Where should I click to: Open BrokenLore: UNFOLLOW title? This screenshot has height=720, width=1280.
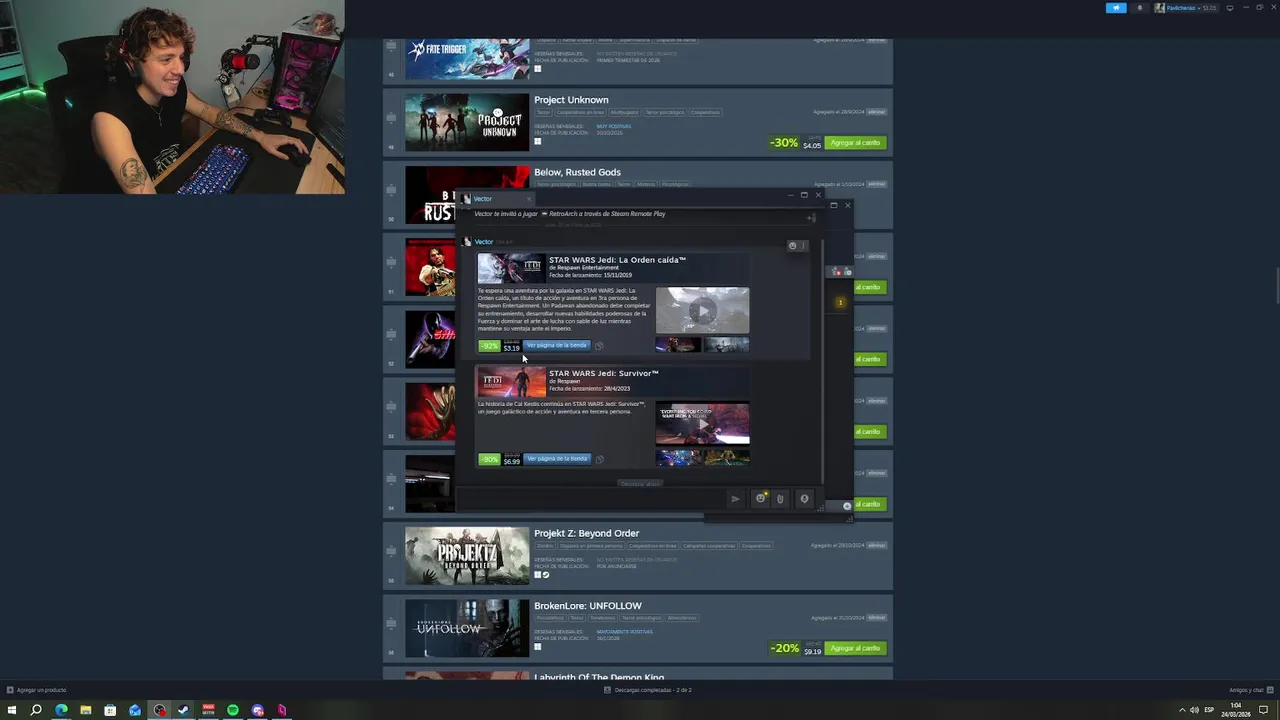coord(588,606)
